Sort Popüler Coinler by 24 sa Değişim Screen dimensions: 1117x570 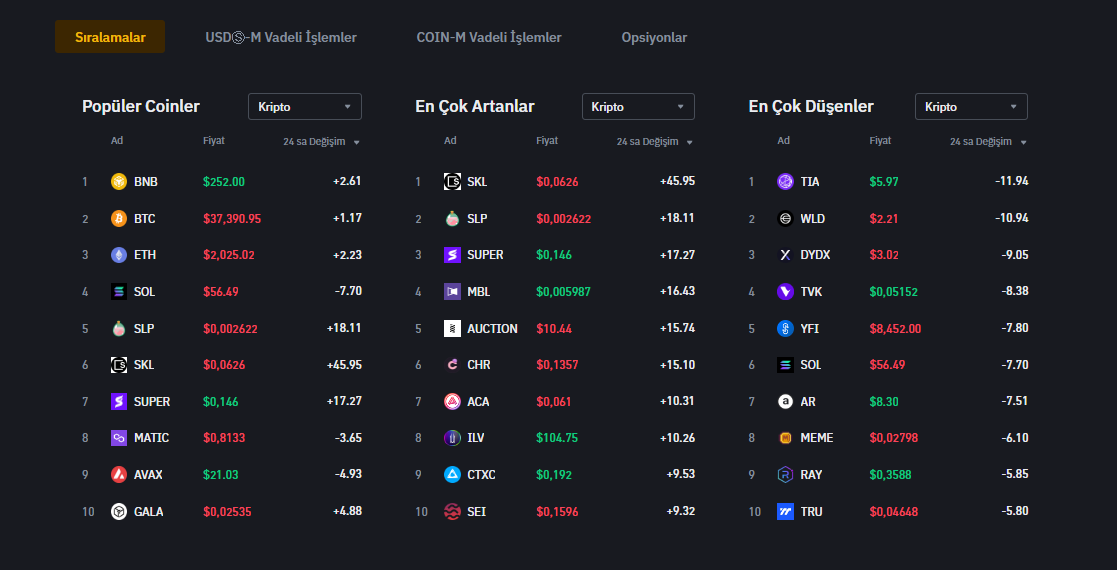point(321,142)
